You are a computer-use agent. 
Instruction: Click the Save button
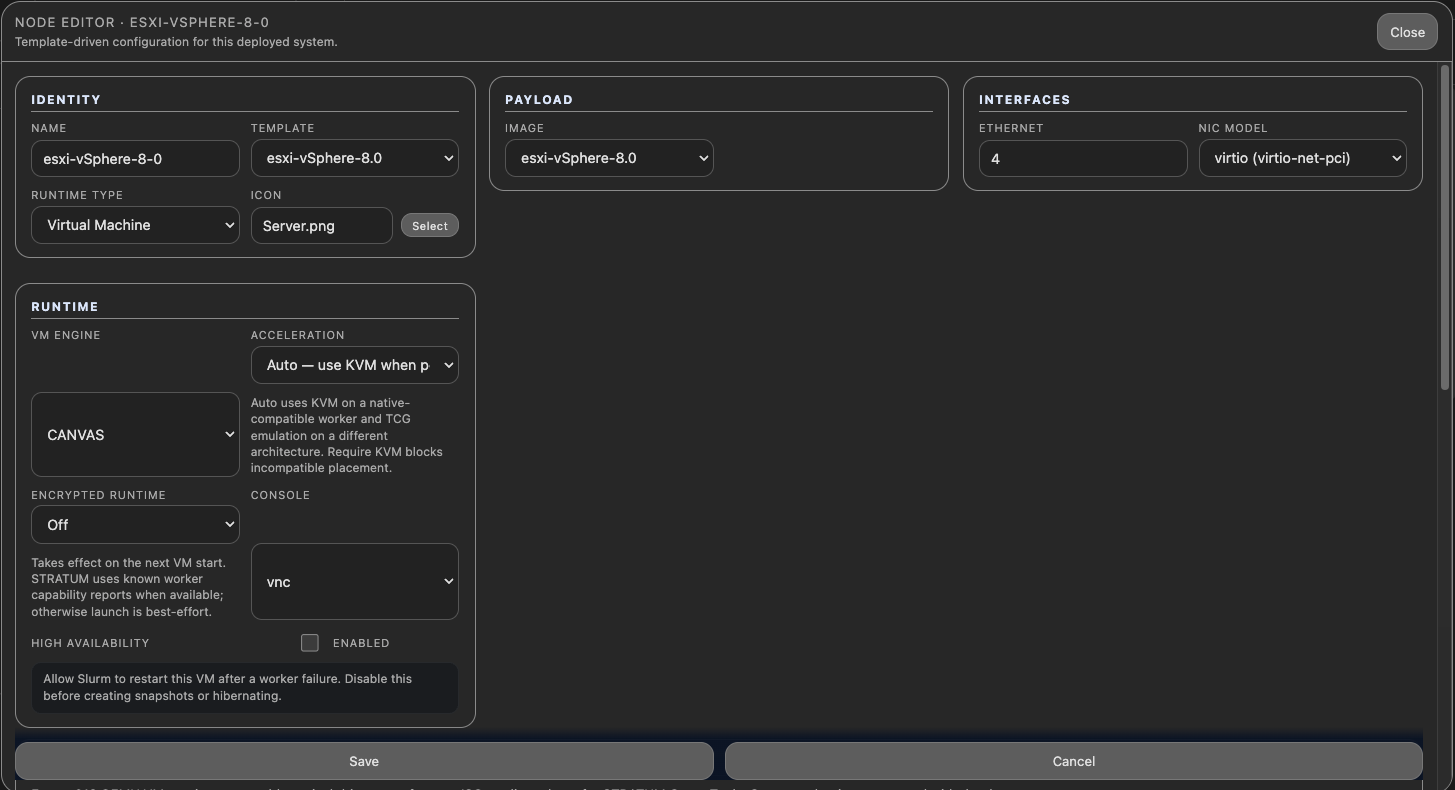pyautogui.click(x=364, y=761)
